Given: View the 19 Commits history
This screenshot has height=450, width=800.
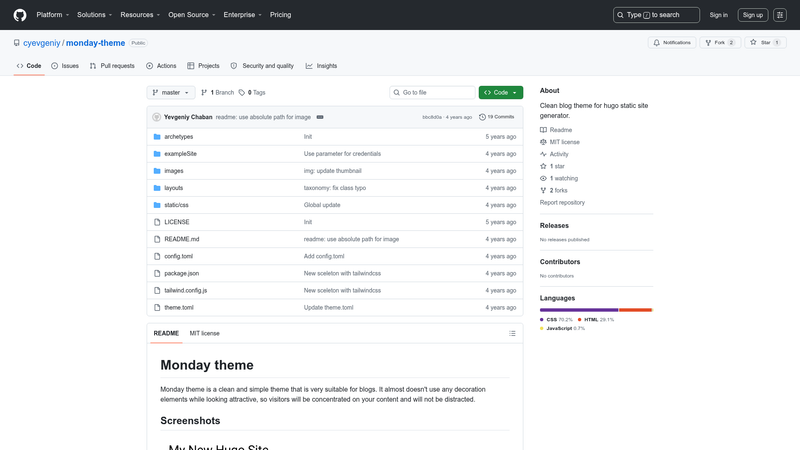Looking at the screenshot, I should point(496,117).
